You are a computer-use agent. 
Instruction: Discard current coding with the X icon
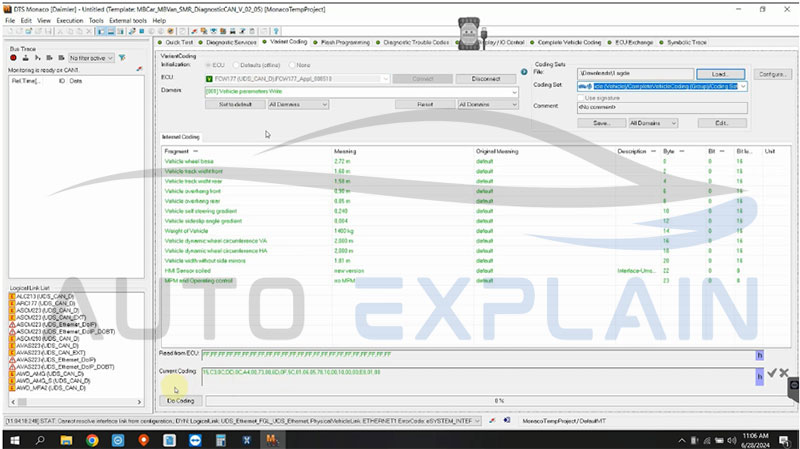(784, 373)
